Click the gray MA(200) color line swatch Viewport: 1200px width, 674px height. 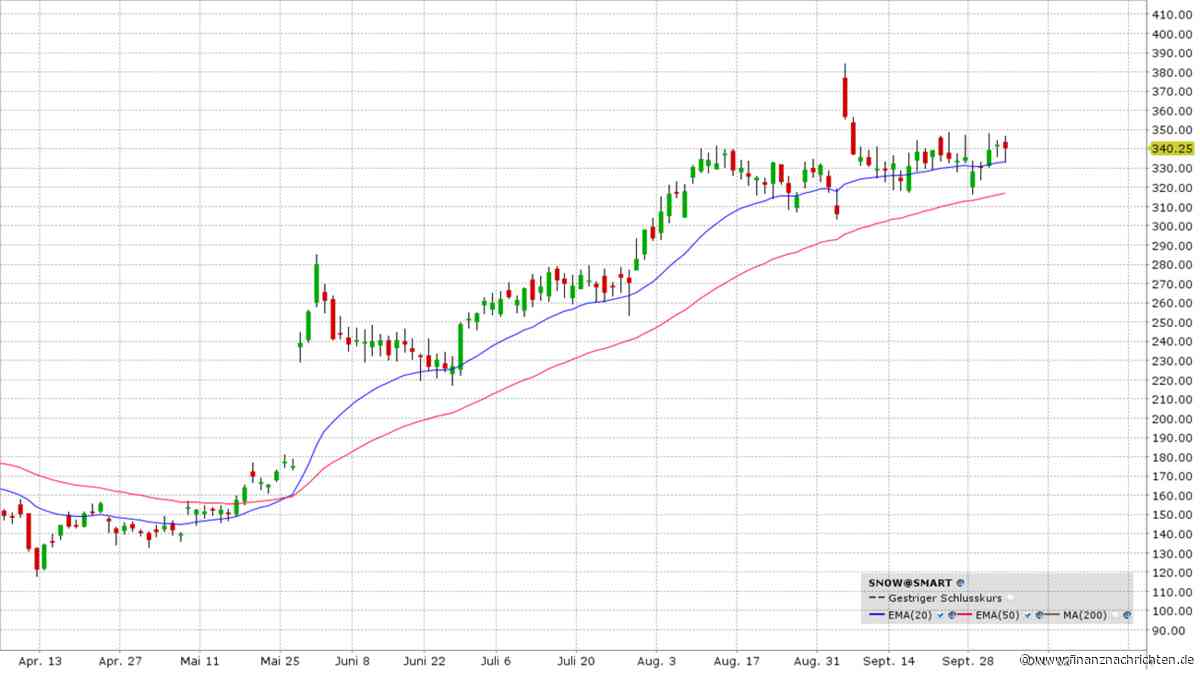[x=1050, y=615]
